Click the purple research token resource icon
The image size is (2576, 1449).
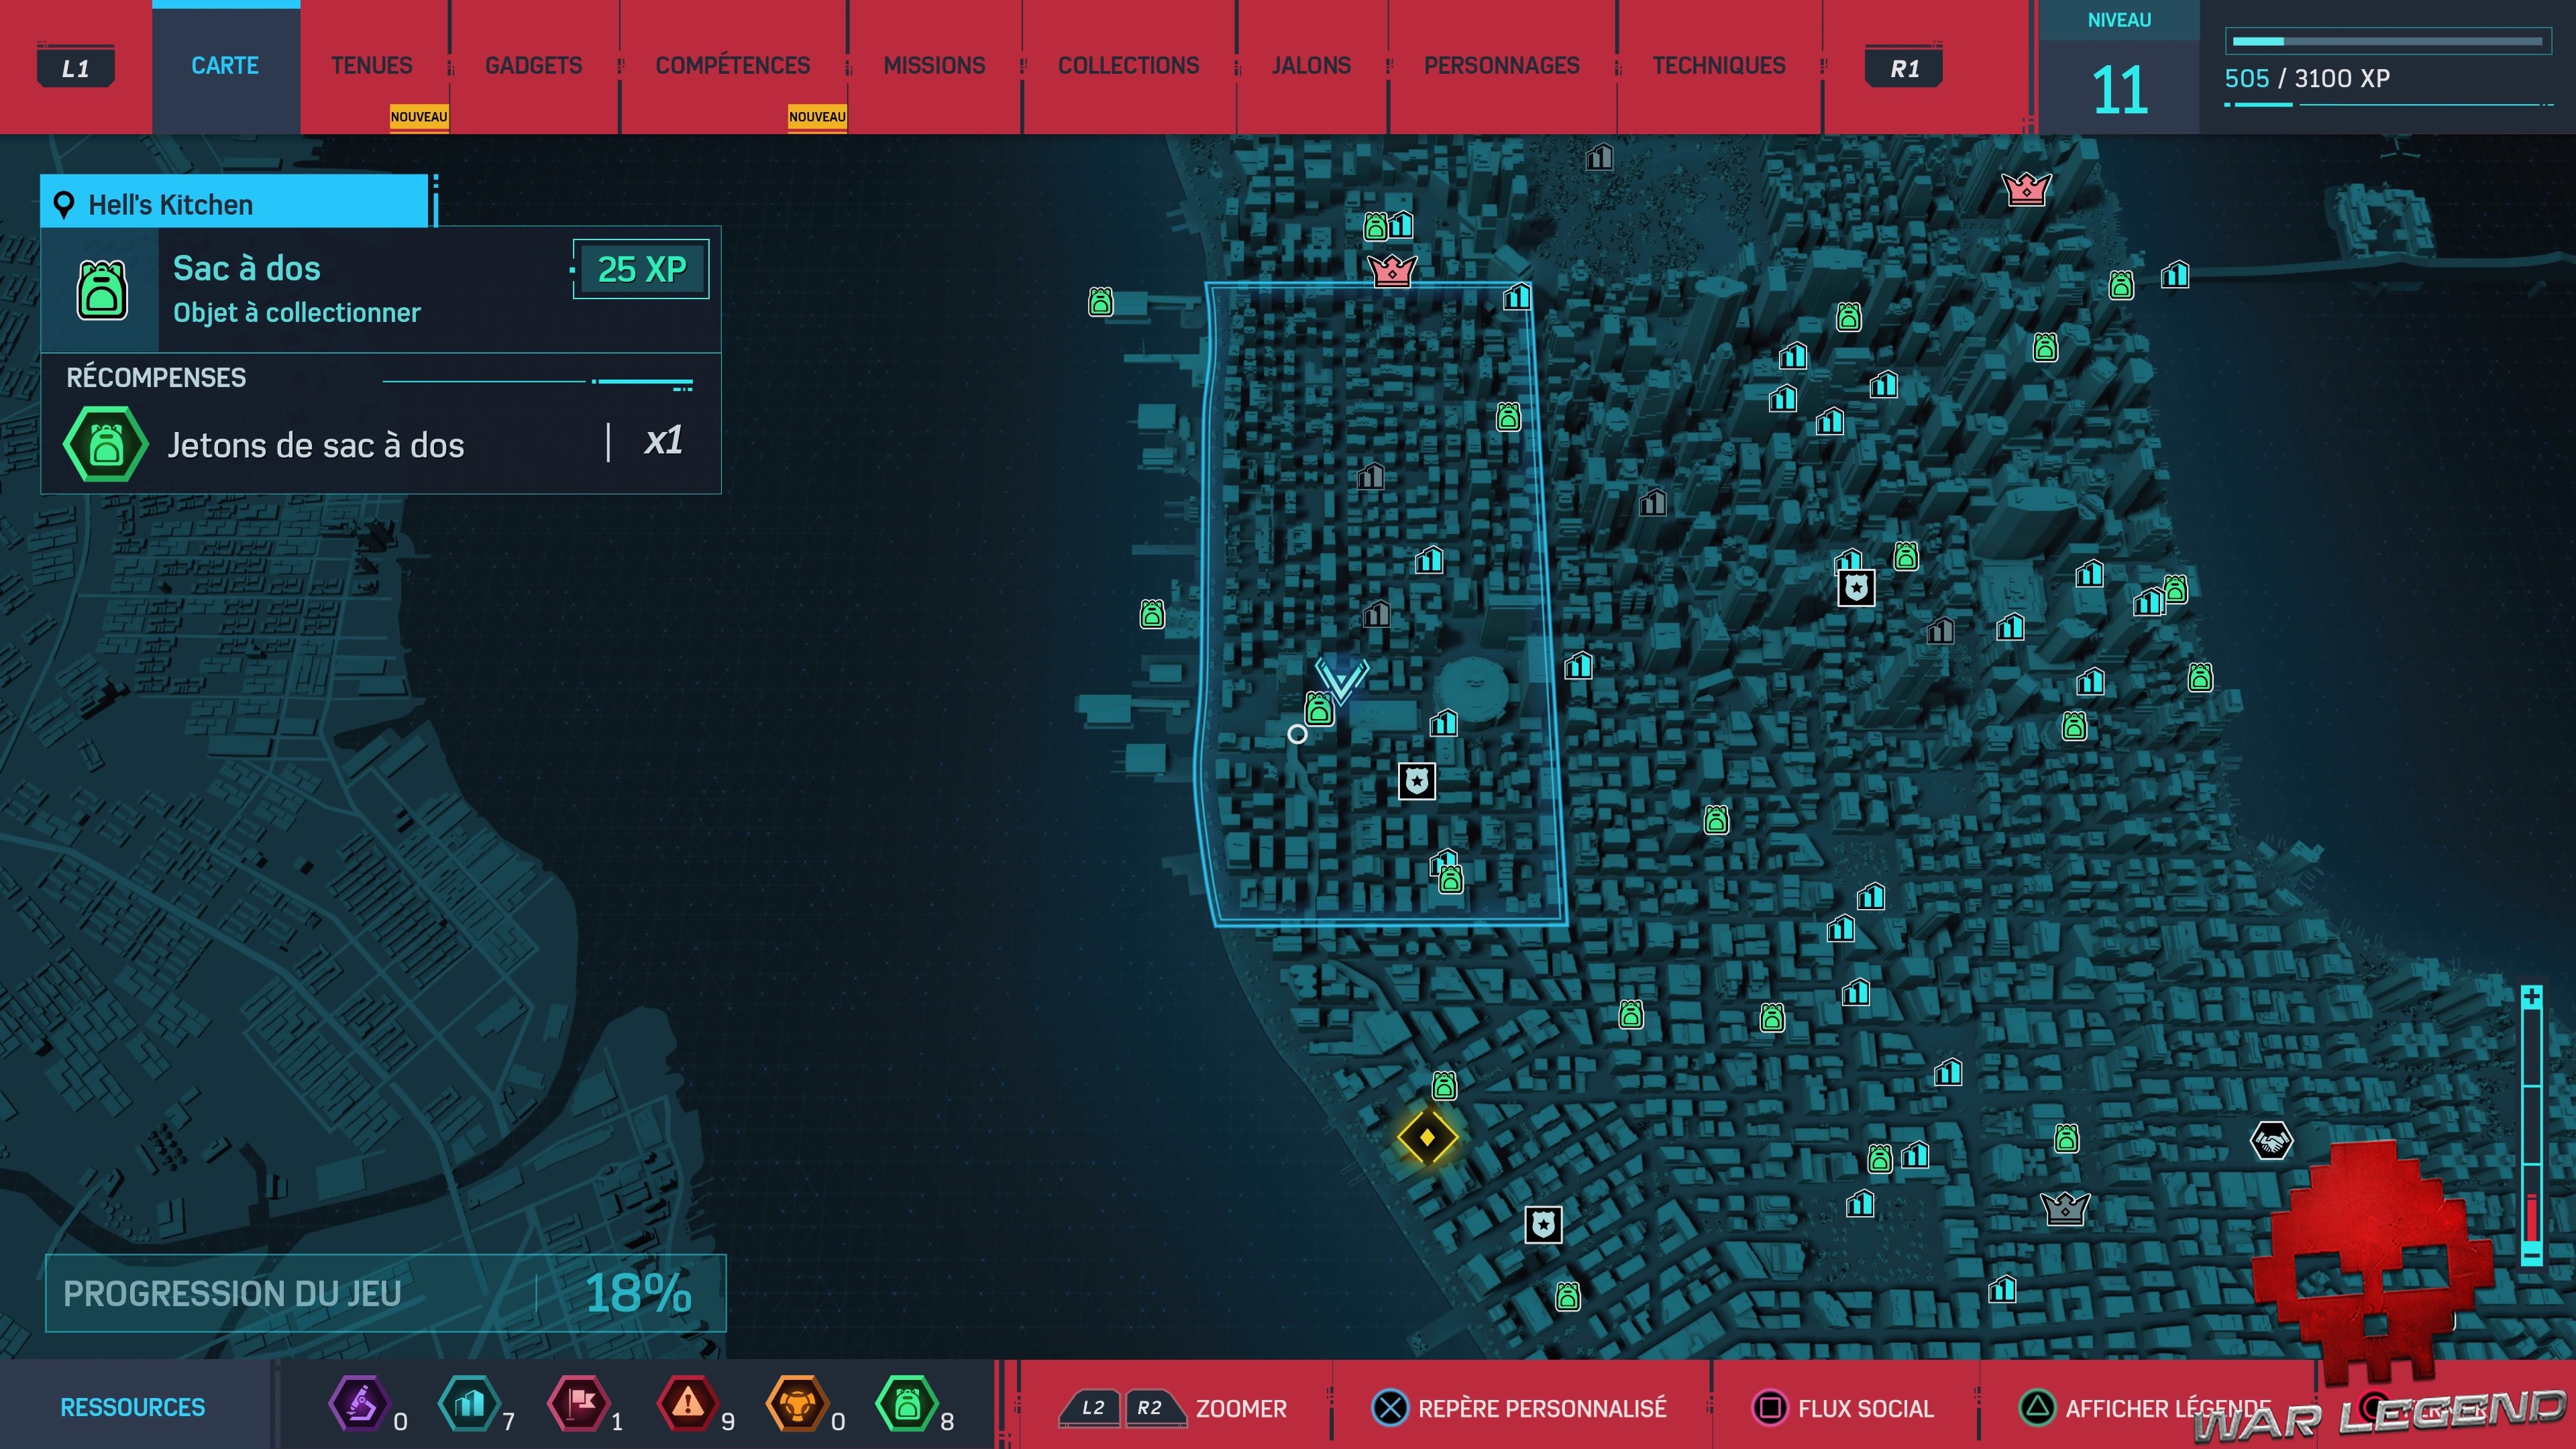pos(360,1404)
